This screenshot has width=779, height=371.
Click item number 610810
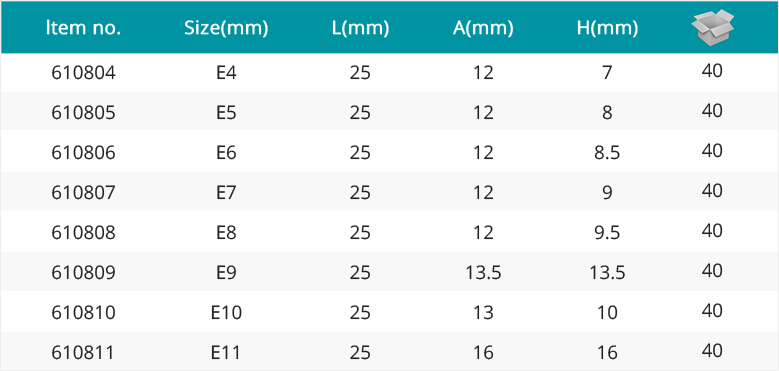[83, 312]
